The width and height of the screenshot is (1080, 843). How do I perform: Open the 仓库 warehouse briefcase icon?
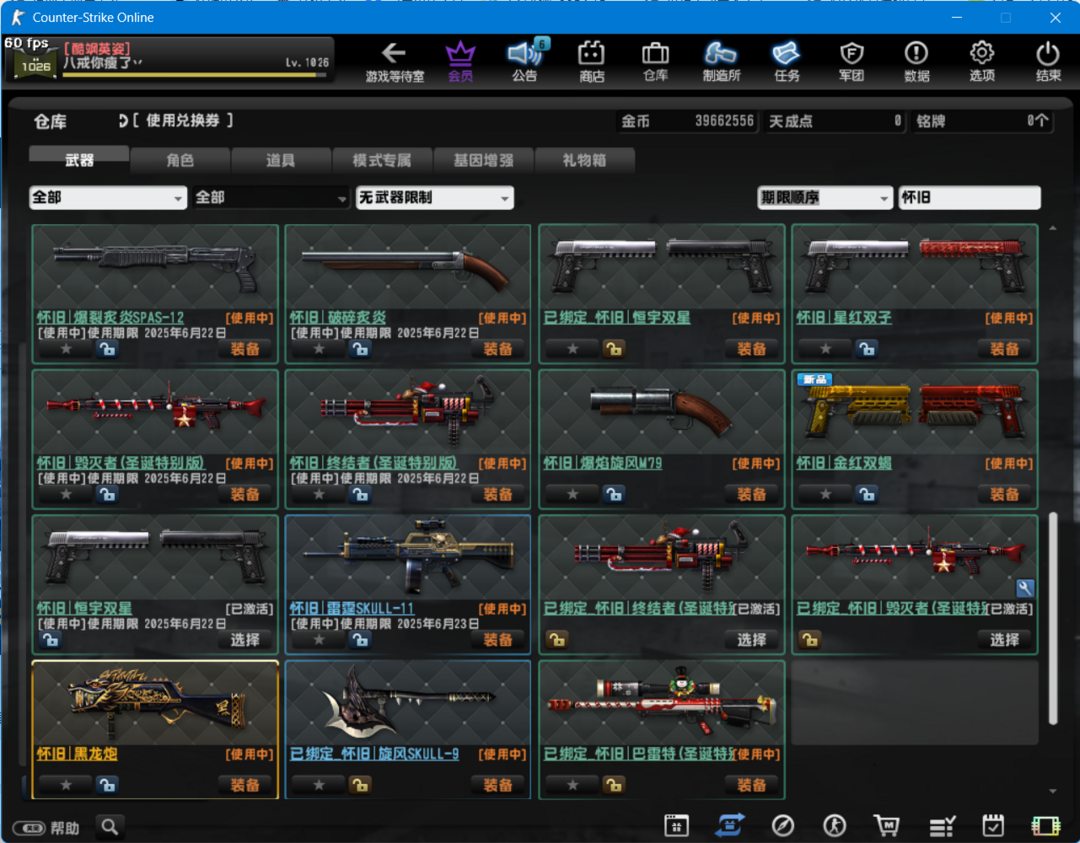(x=655, y=61)
